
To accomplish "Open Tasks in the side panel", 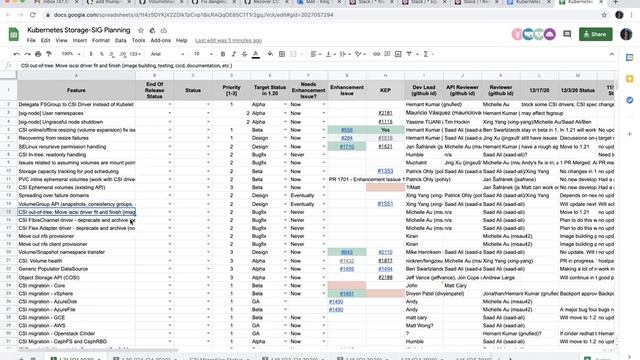I will pyautogui.click(x=629, y=100).
